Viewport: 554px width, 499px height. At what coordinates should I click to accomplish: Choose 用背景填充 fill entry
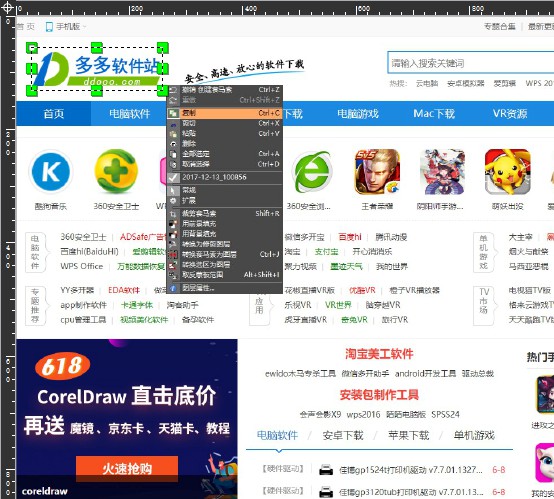click(224, 234)
